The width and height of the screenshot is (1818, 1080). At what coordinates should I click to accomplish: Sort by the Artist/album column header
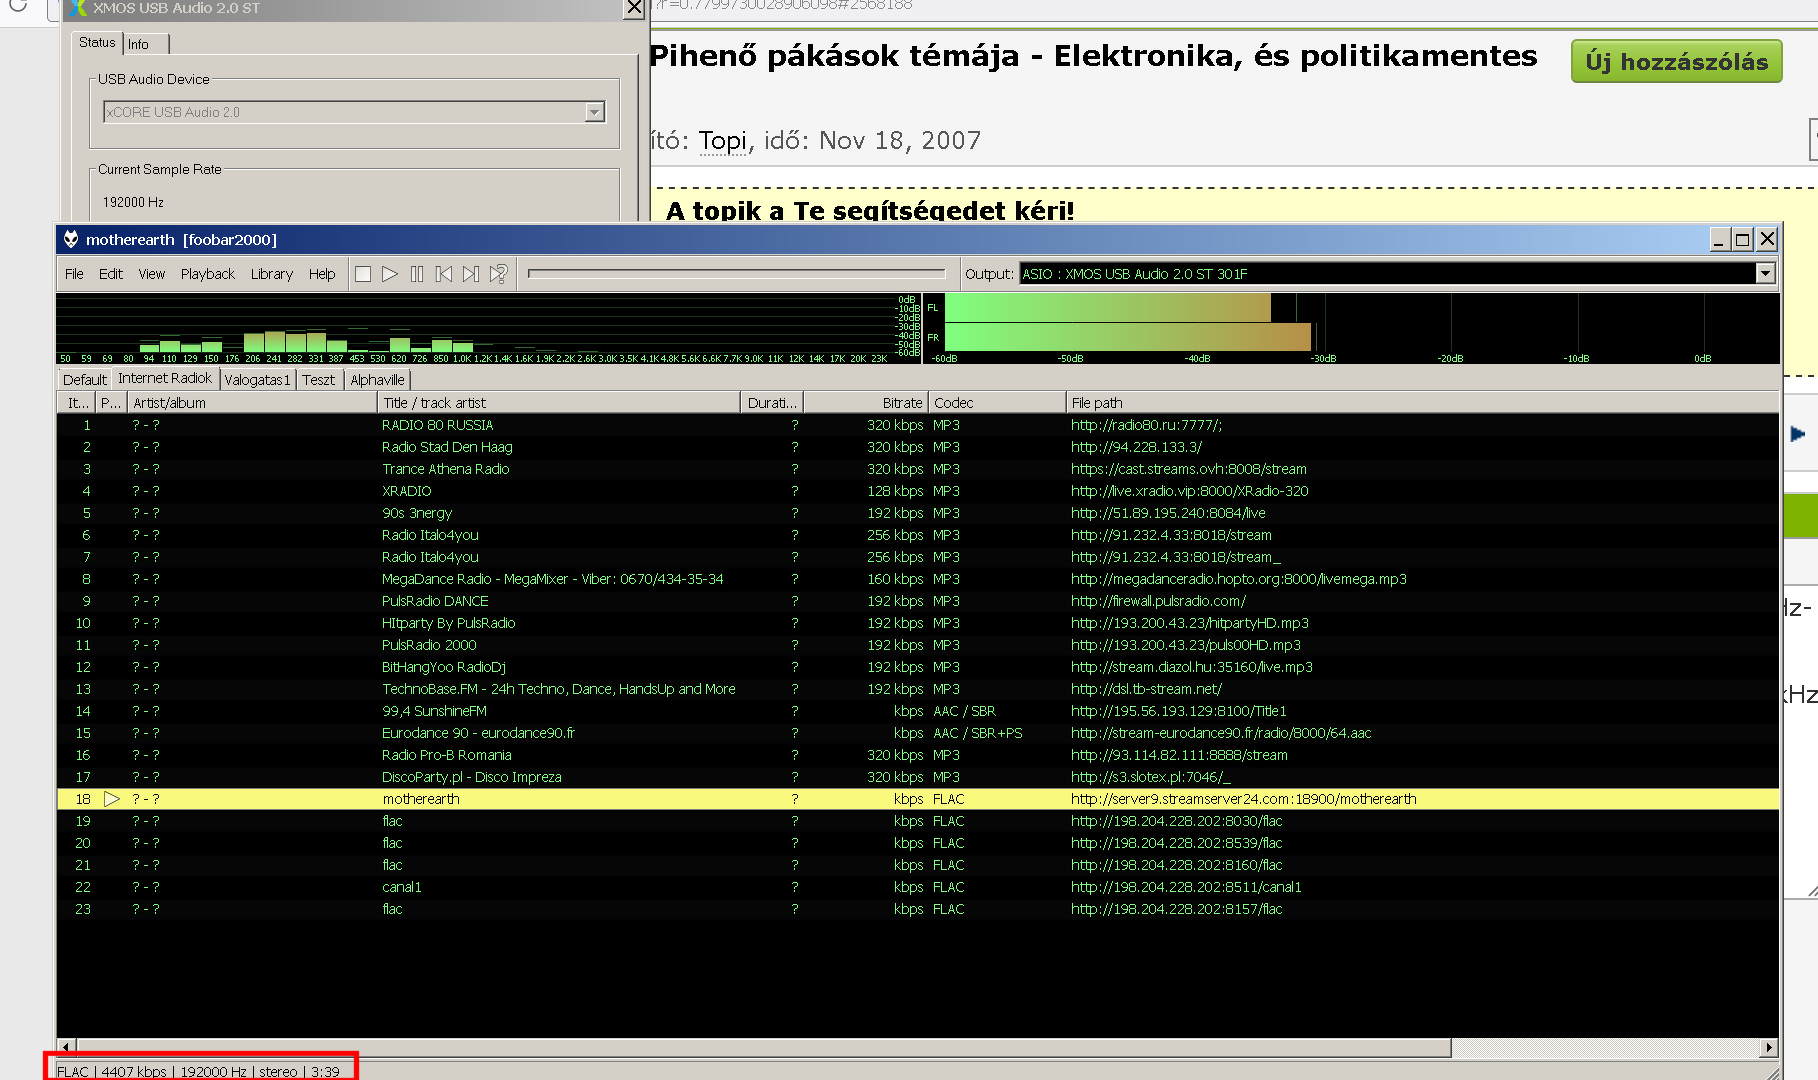[253, 403]
